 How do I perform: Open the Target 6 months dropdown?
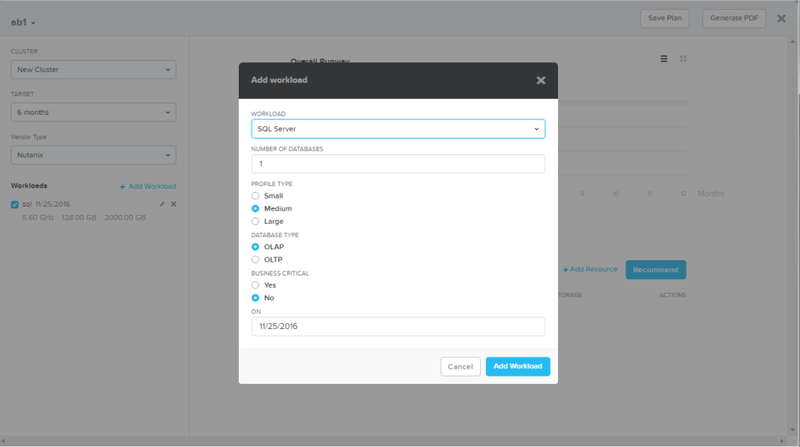coord(93,112)
